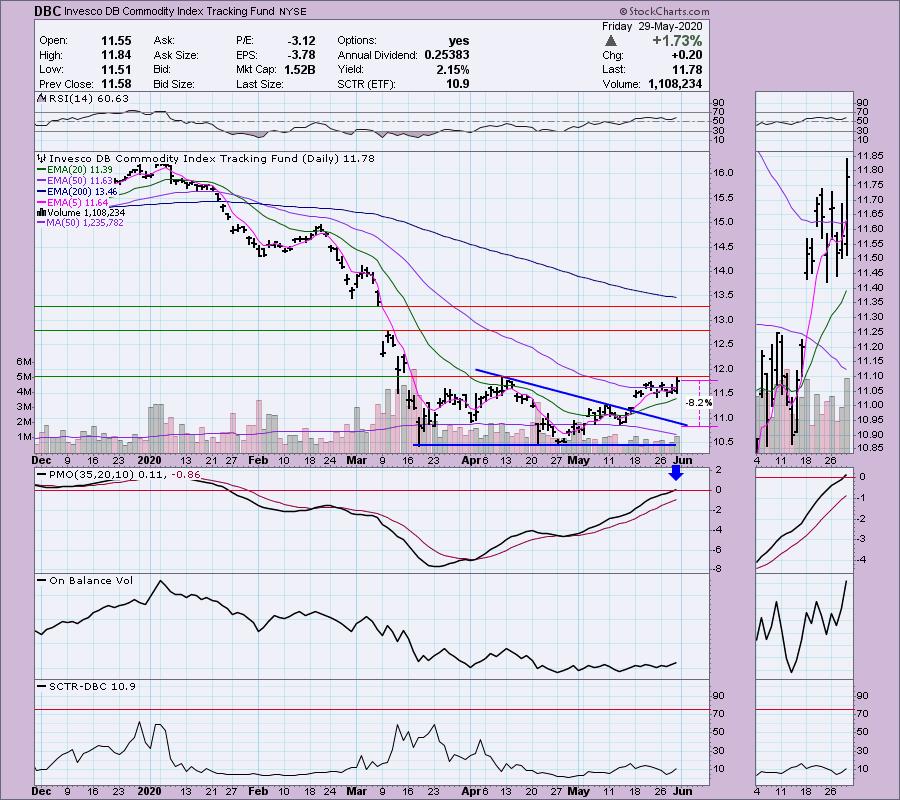This screenshot has width=900, height=800.
Task: Click the small chart icon beside RSI(14)
Action: click(41, 99)
